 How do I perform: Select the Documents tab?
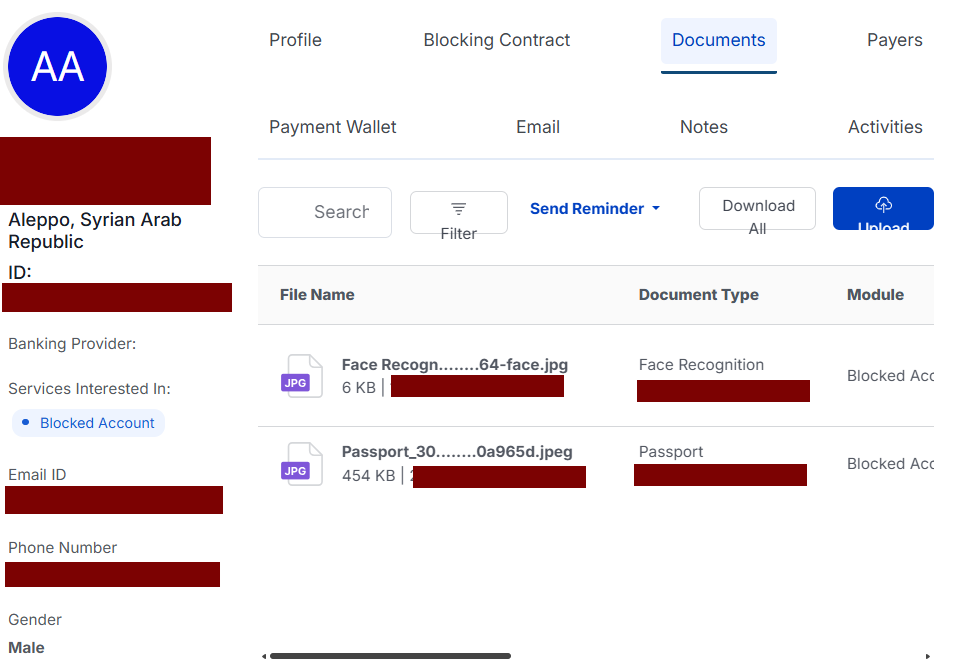click(x=718, y=40)
